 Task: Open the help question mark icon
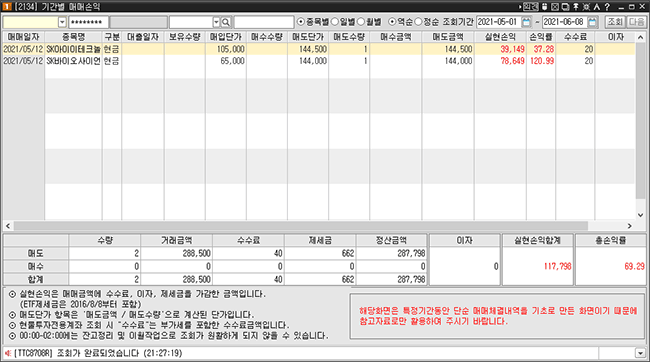607,7
